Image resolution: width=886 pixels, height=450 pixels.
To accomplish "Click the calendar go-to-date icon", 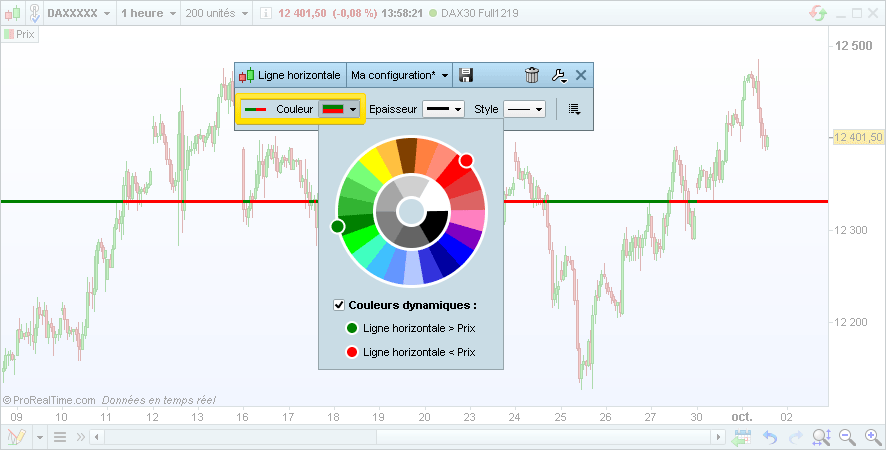I will (741, 437).
